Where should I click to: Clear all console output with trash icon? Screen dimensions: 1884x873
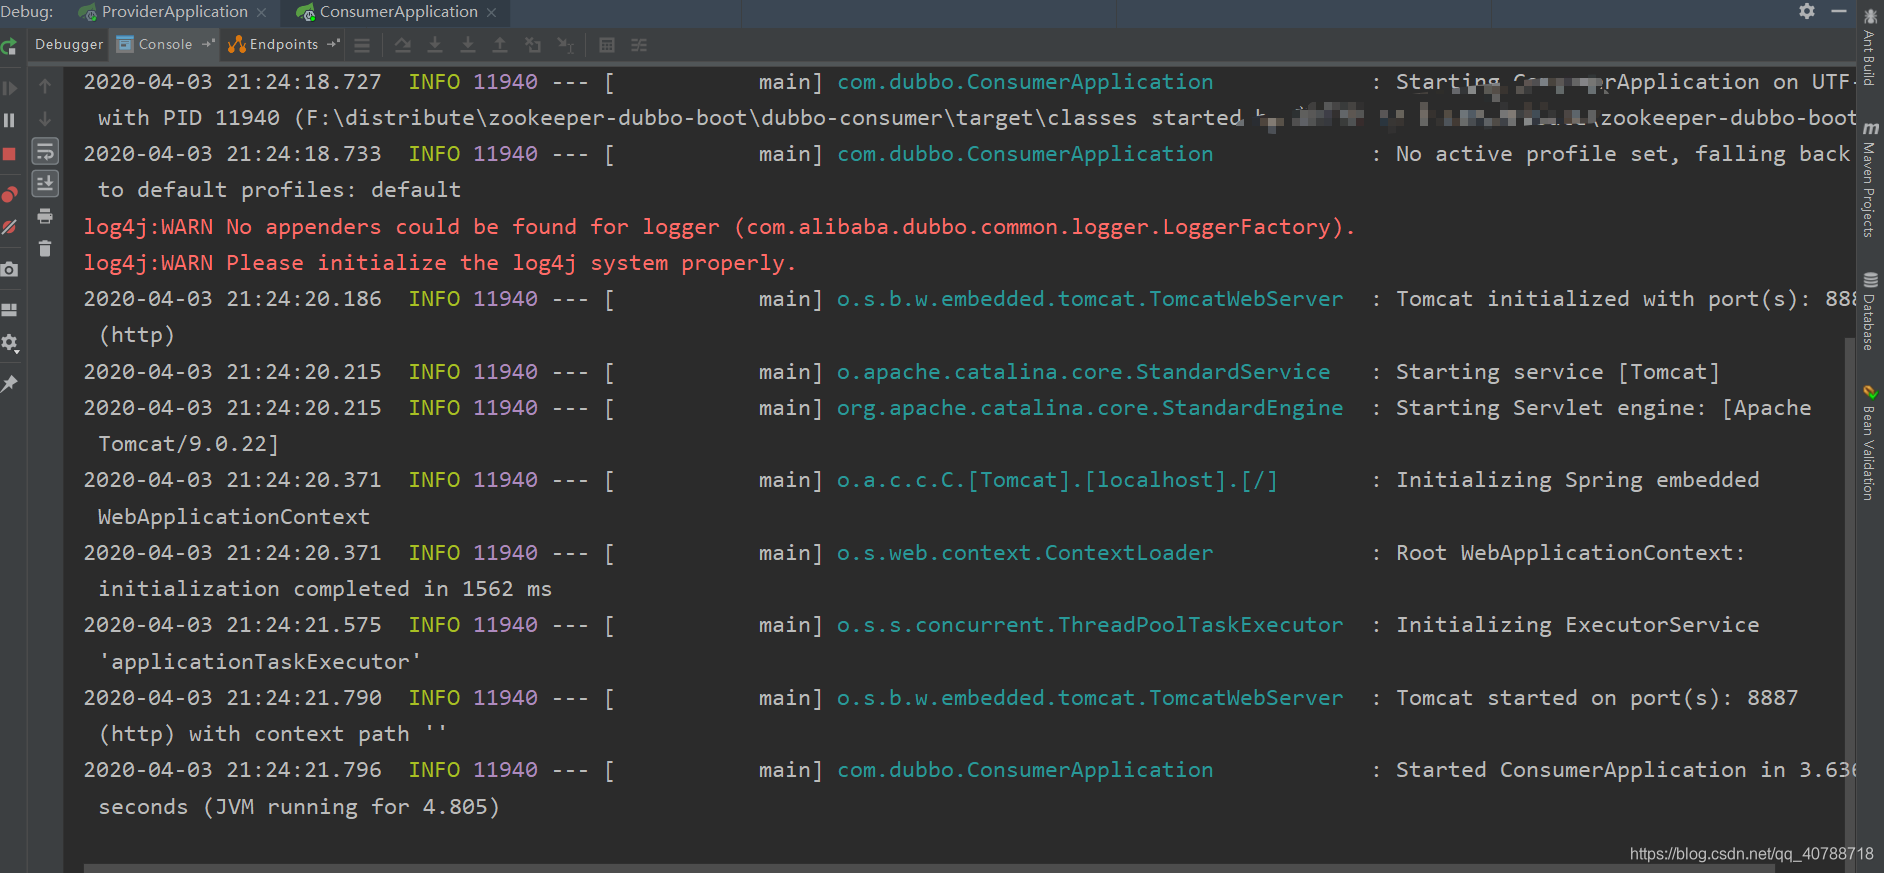pyautogui.click(x=45, y=248)
